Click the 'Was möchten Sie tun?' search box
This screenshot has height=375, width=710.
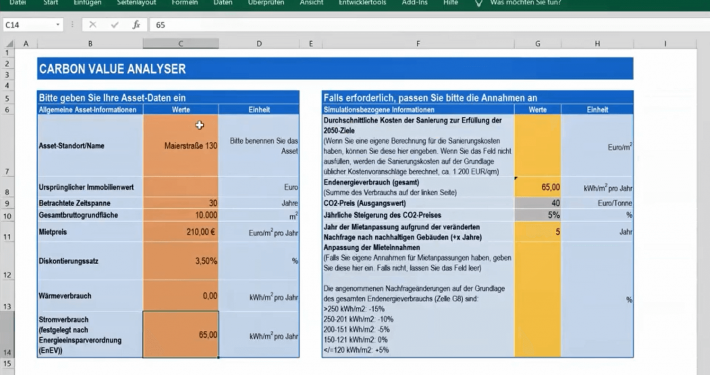click(525, 3)
